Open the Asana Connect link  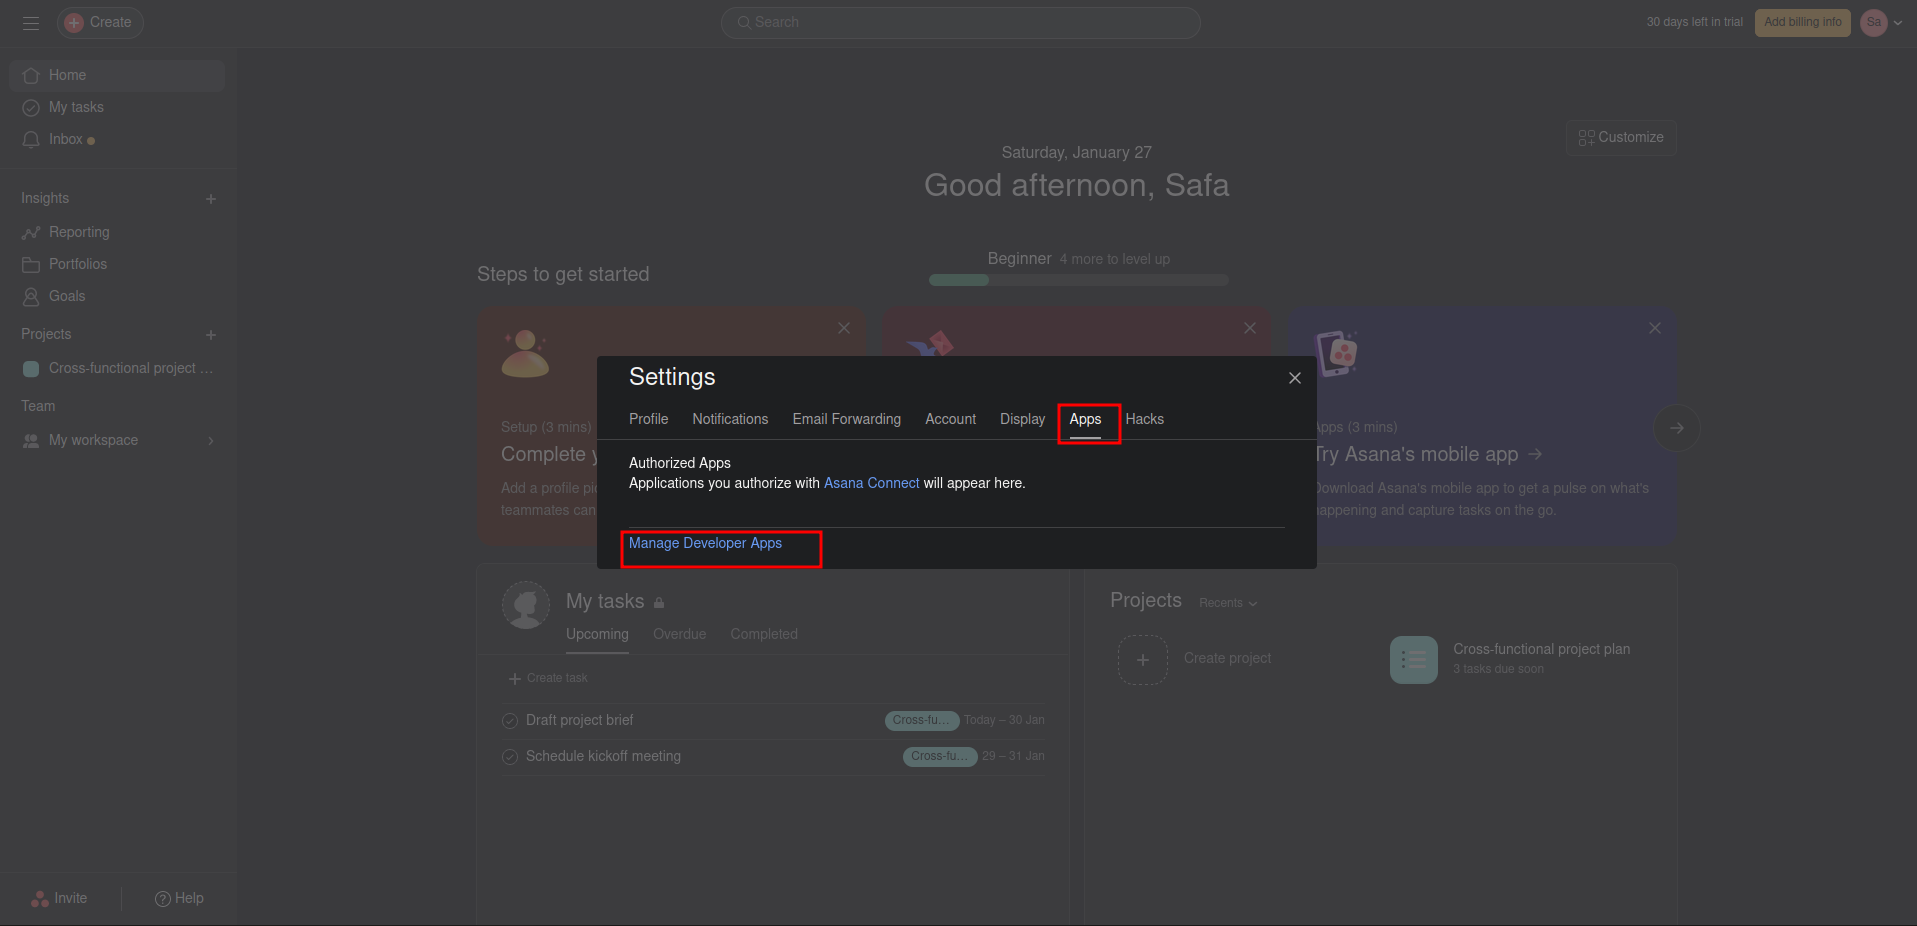pos(871,483)
